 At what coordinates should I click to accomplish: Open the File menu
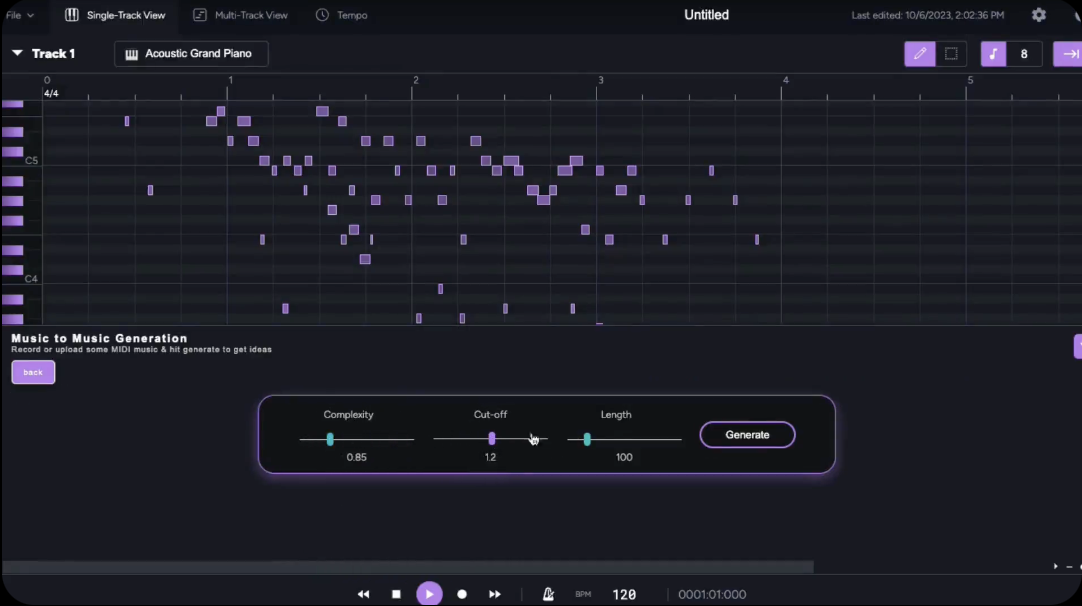coord(22,15)
